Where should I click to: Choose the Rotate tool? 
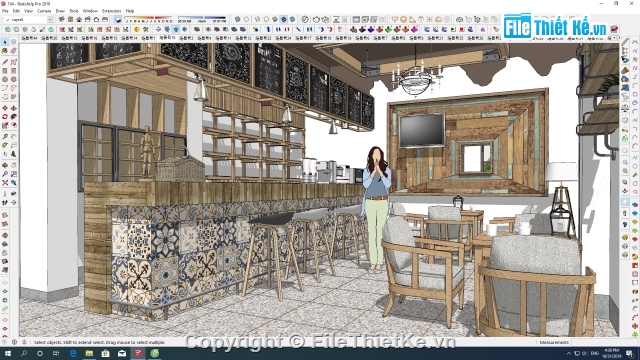coord(5,117)
